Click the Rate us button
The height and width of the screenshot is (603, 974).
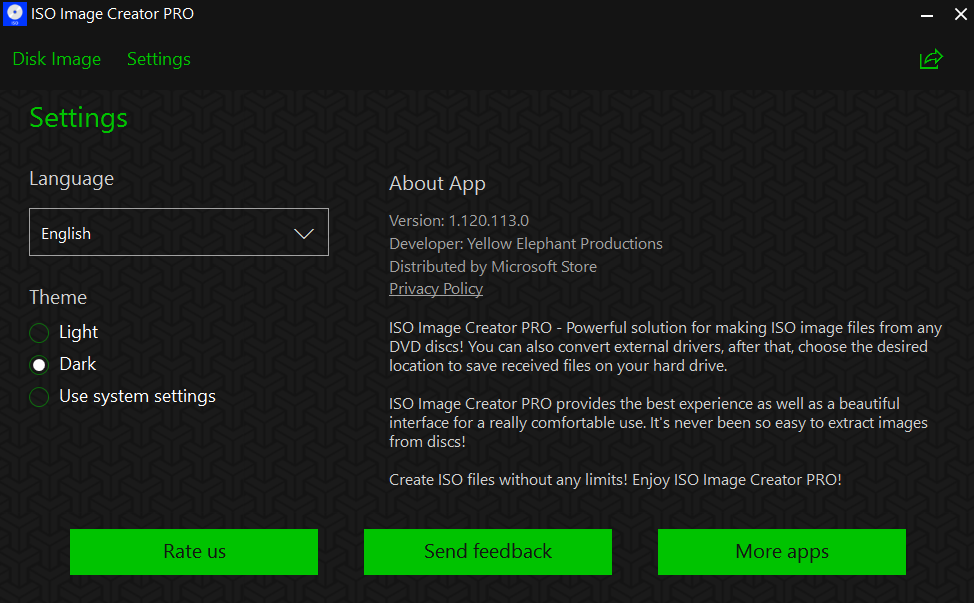[x=194, y=551]
